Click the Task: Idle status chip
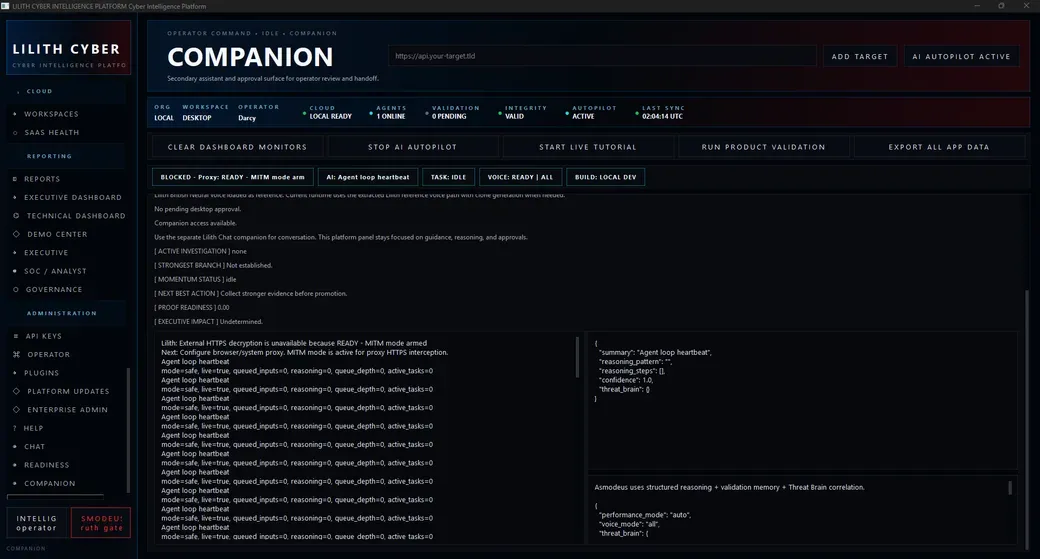This screenshot has height=559, width=1040. click(448, 177)
